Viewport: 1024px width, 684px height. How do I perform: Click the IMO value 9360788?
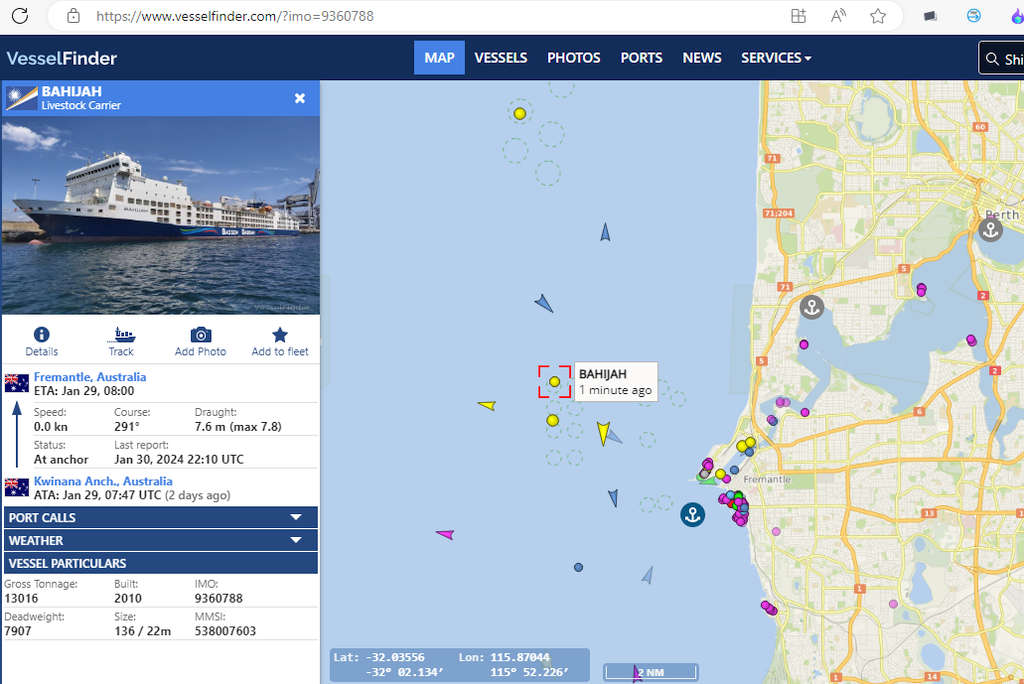tap(218, 598)
